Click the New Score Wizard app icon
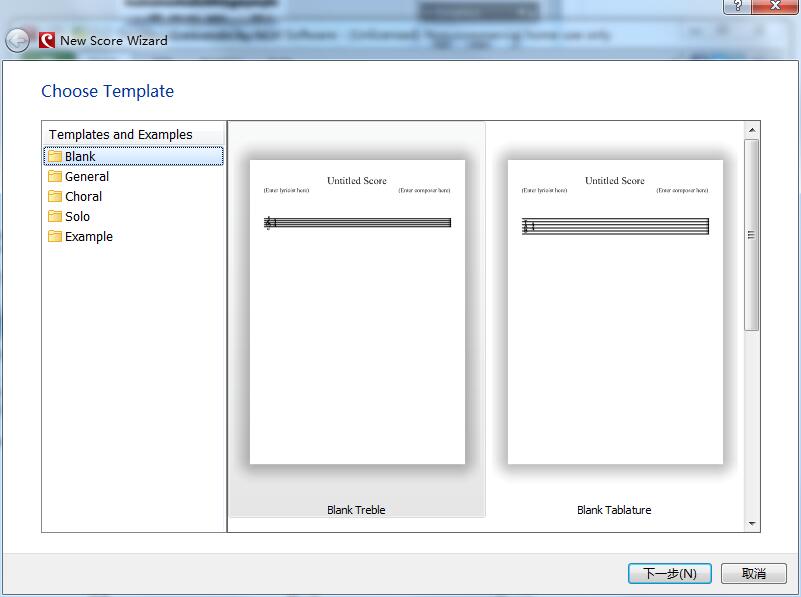 (x=46, y=40)
